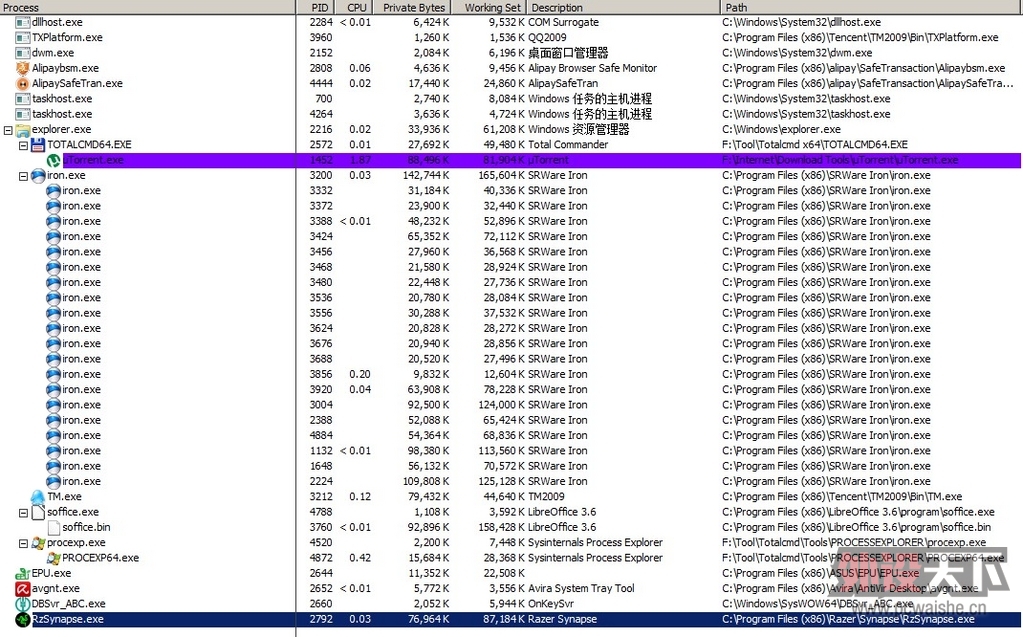Click the DBSvr_ABC.exe icon

point(22,604)
